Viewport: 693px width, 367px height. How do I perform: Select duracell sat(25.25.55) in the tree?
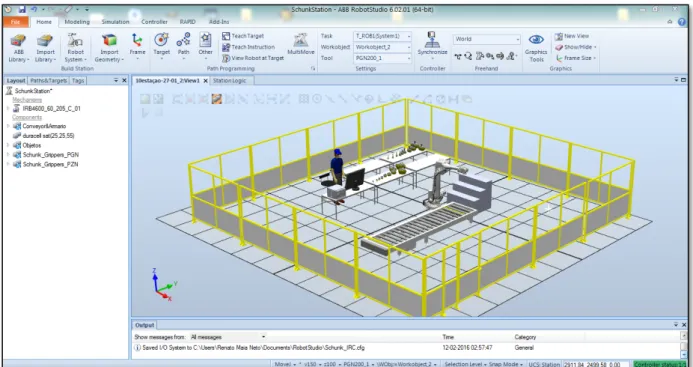[x=44, y=136]
